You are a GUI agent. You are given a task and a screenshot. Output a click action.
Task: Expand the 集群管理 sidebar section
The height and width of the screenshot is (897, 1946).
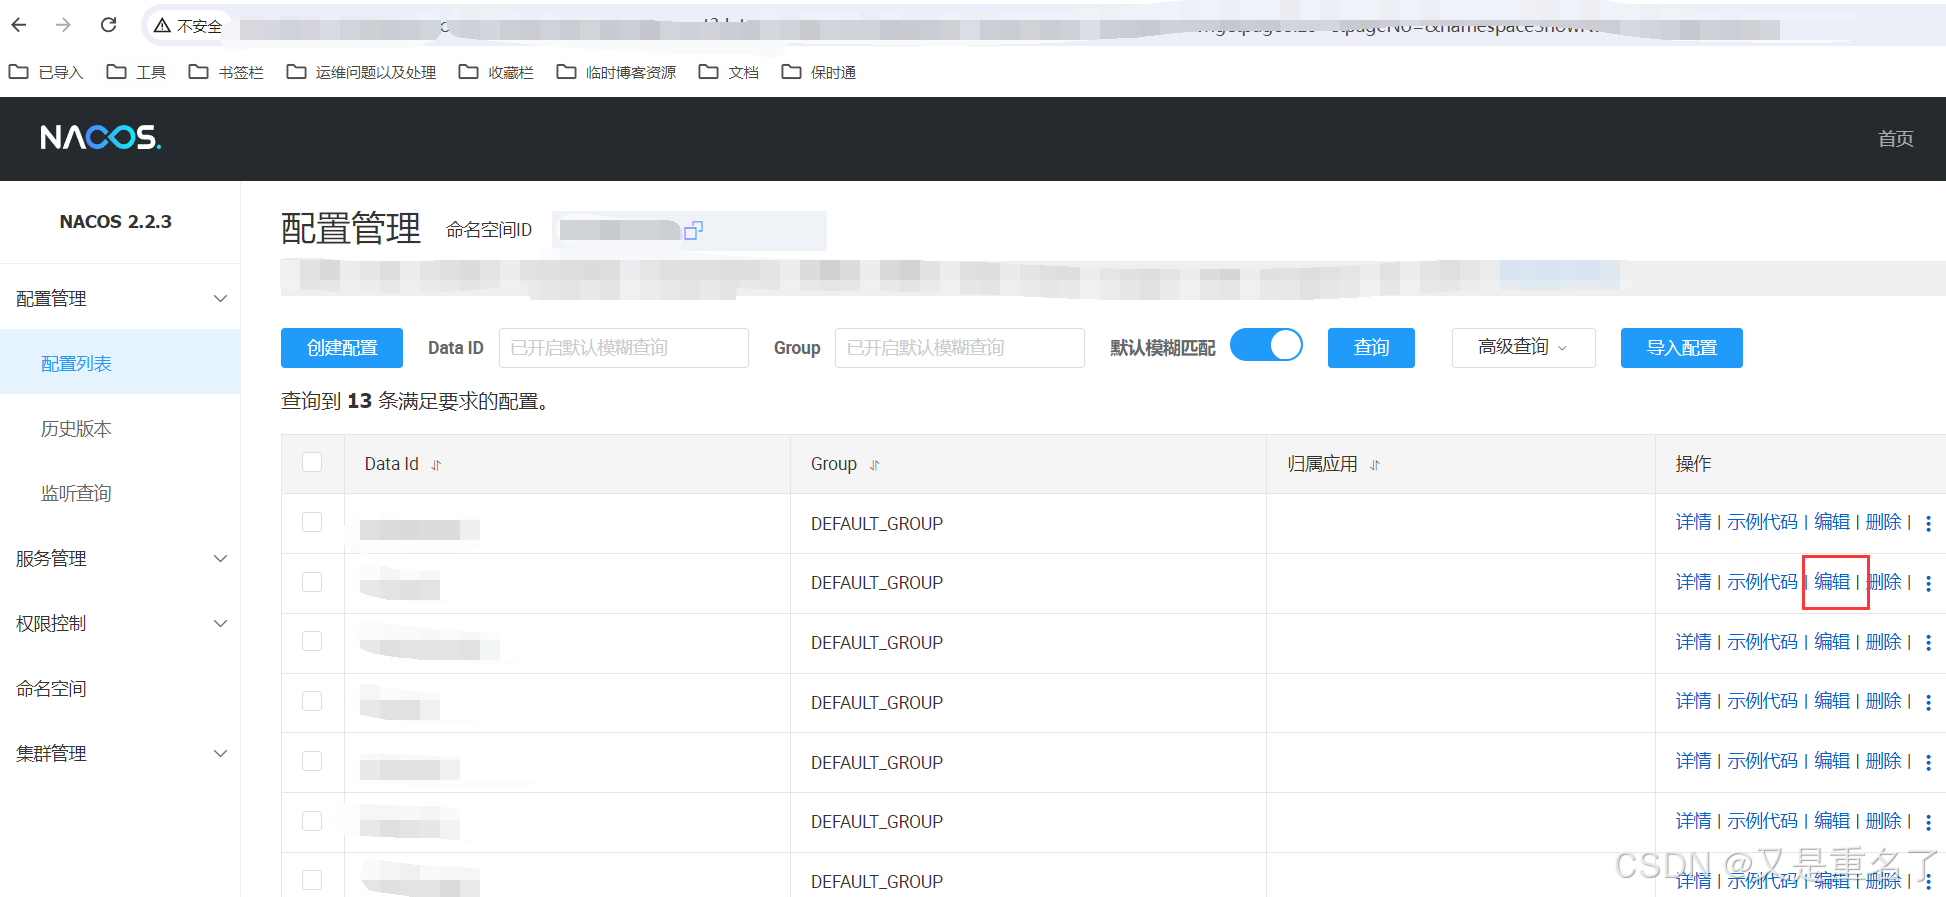120,753
